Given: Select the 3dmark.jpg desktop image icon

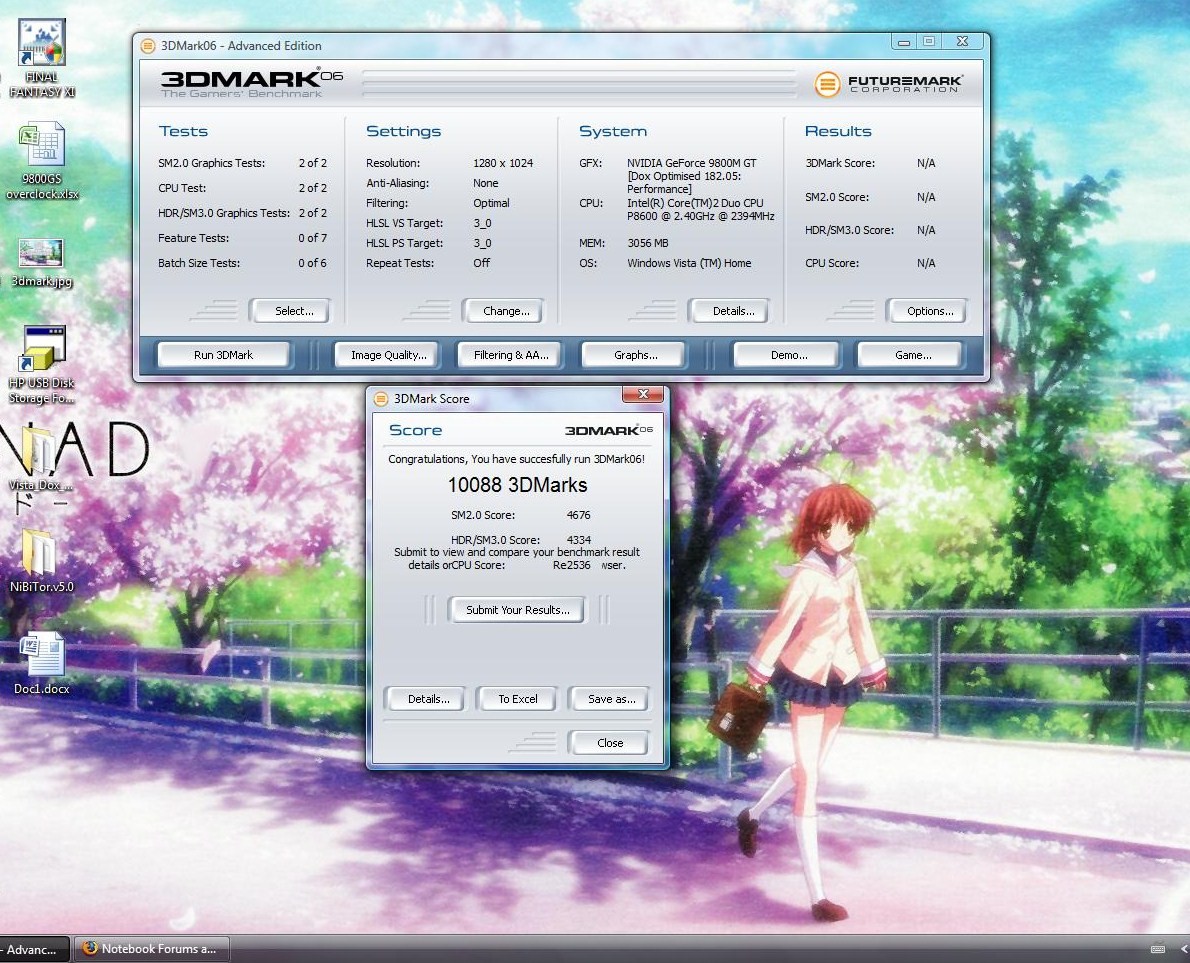Looking at the screenshot, I should [42, 263].
